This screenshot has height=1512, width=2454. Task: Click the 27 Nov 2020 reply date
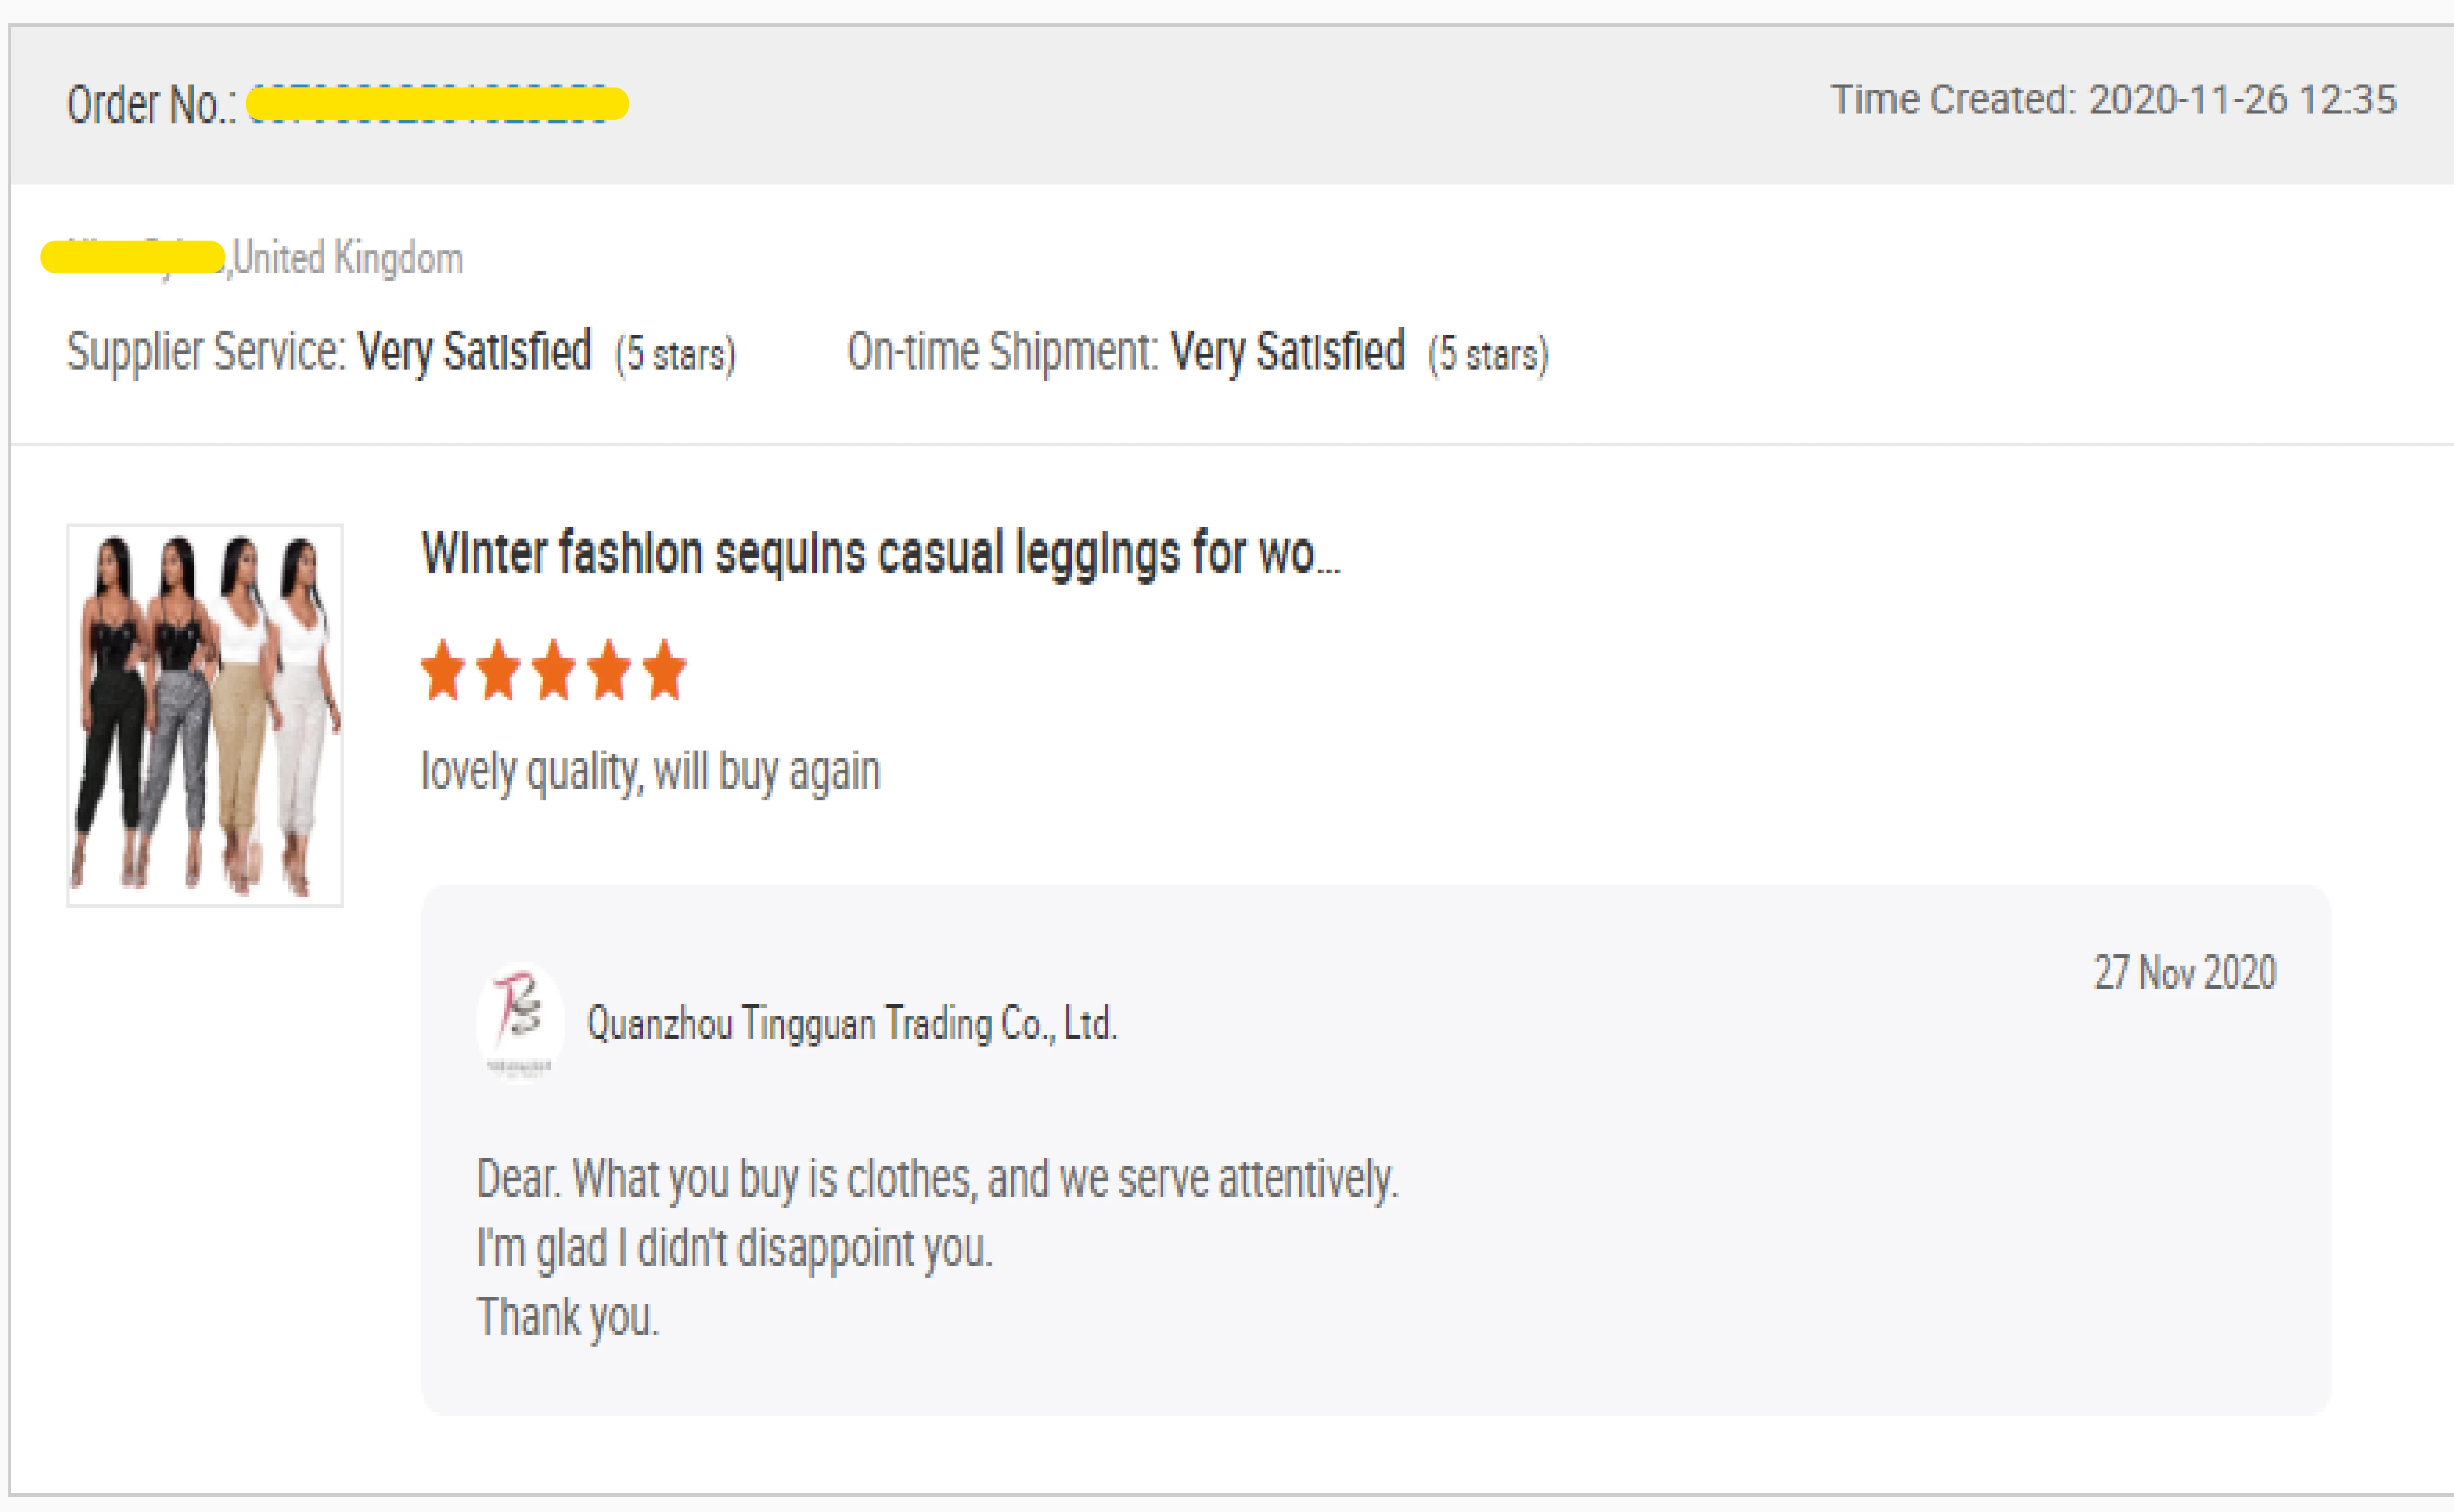click(2185, 973)
